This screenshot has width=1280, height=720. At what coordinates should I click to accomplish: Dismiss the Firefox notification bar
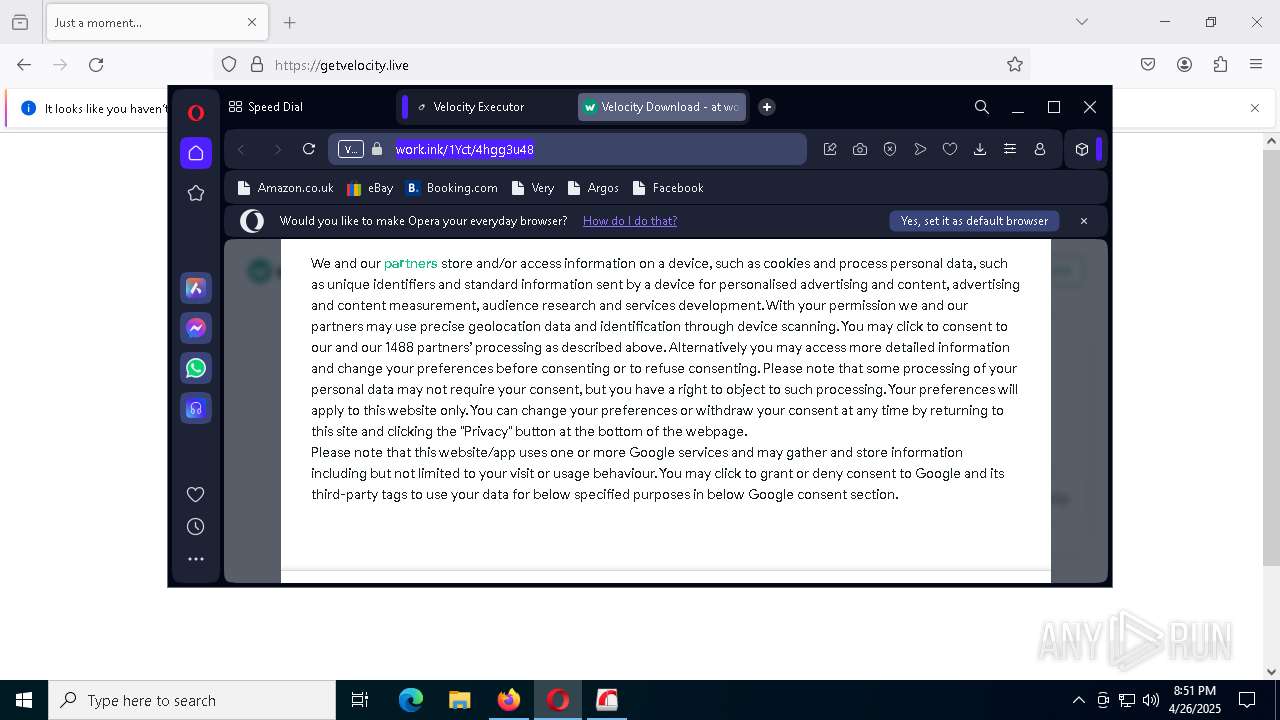point(1255,108)
